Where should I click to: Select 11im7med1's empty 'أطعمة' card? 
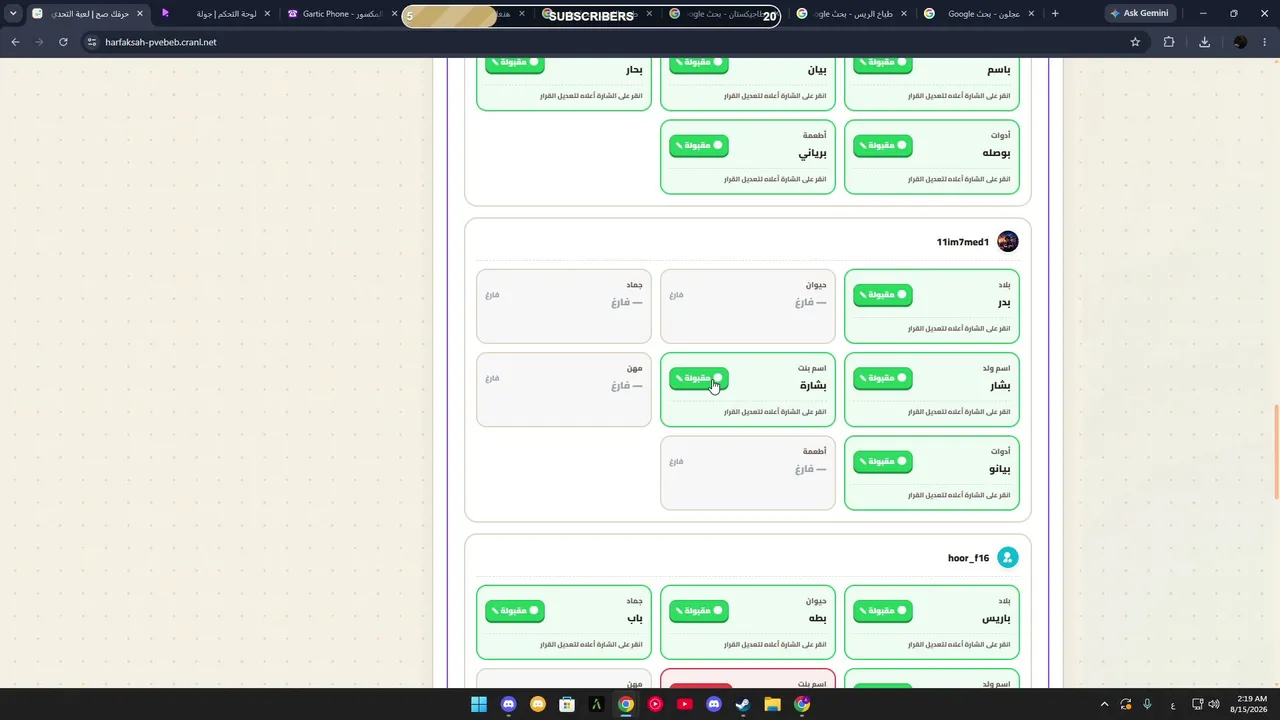[748, 473]
